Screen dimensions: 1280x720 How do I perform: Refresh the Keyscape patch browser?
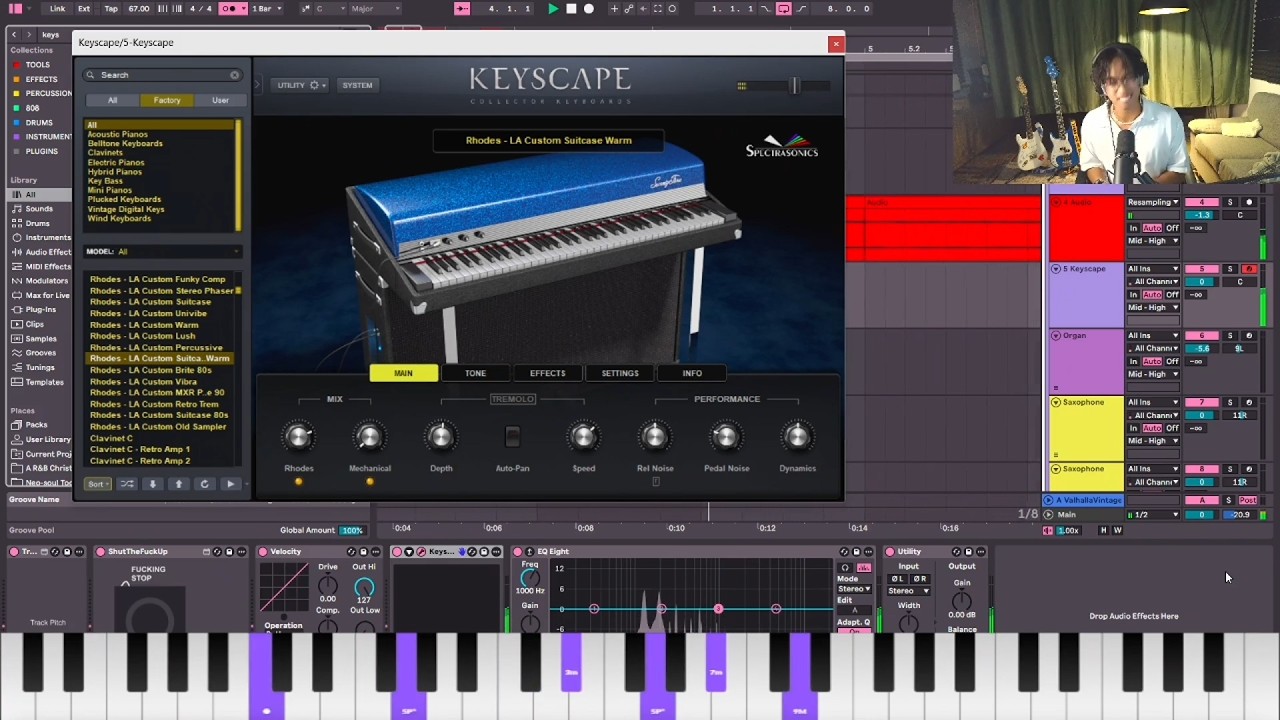(204, 484)
